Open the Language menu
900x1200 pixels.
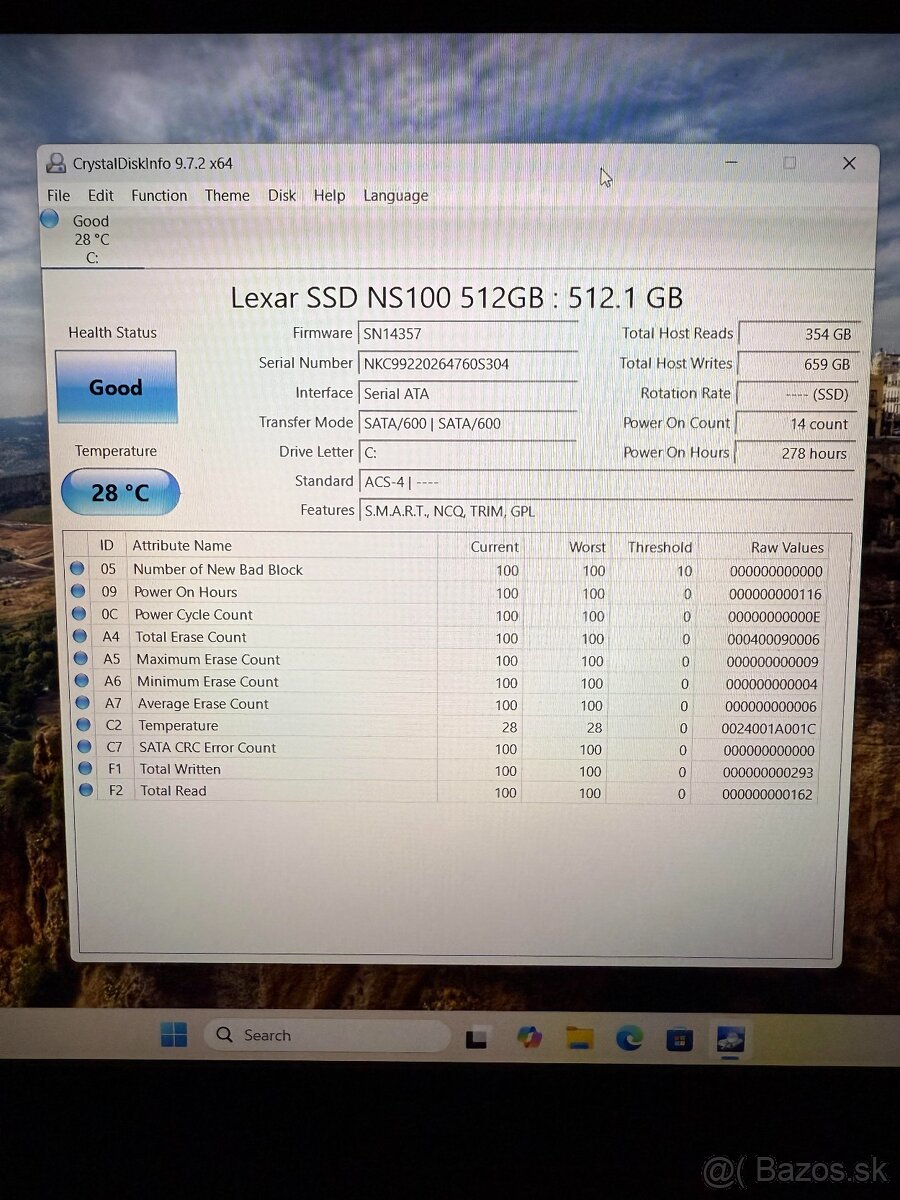pyautogui.click(x=395, y=195)
